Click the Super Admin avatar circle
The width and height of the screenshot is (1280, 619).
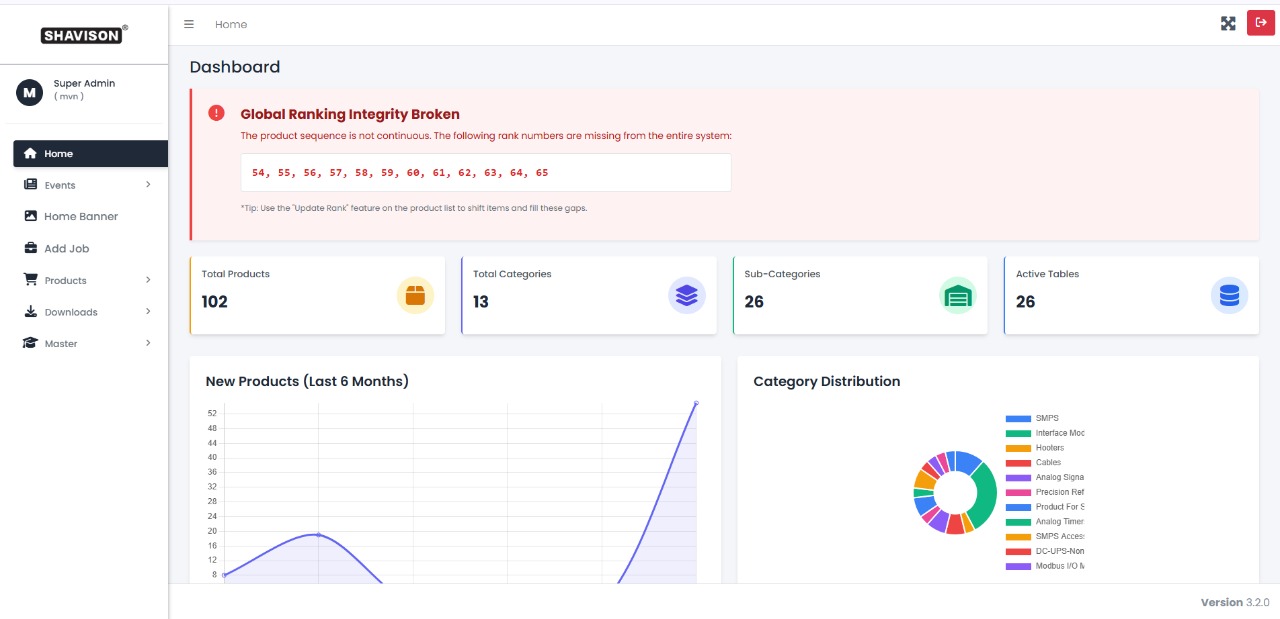29,92
